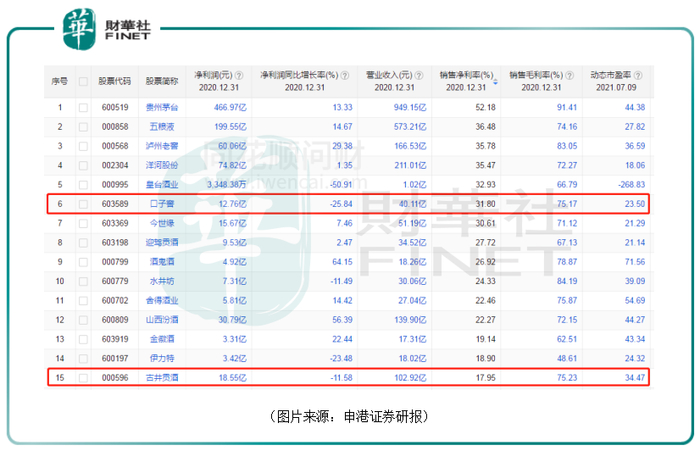700x452 pixels.
Task: Select net profit value 199.55亿
Action: 230,127
